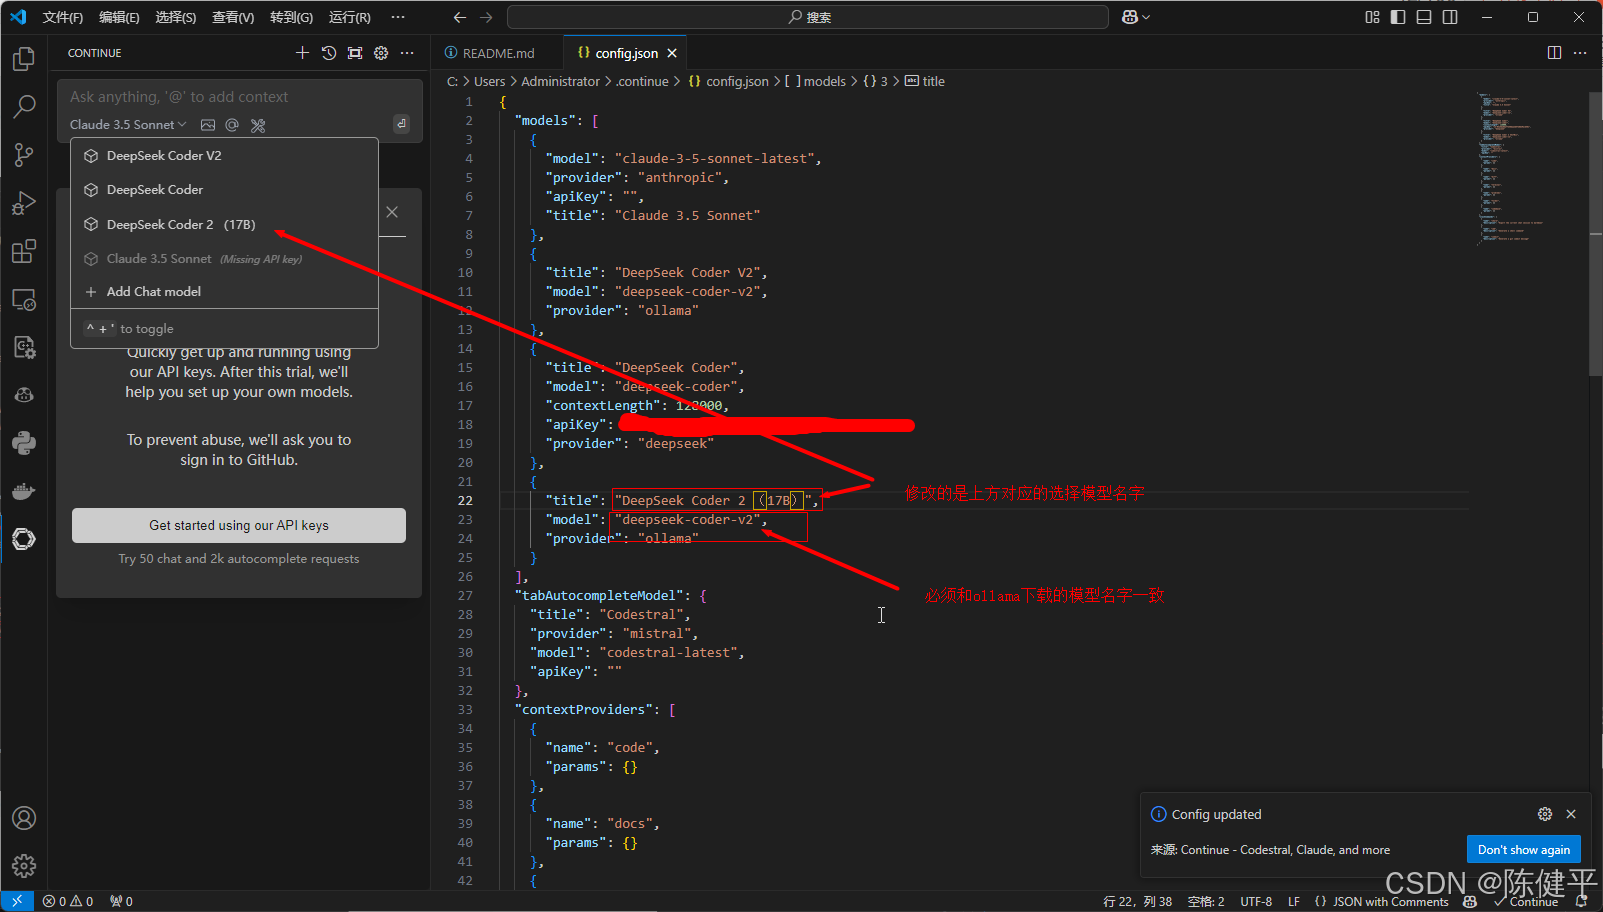The width and height of the screenshot is (1603, 912).
Task: Open the Docker view in activity bar
Action: point(24,491)
